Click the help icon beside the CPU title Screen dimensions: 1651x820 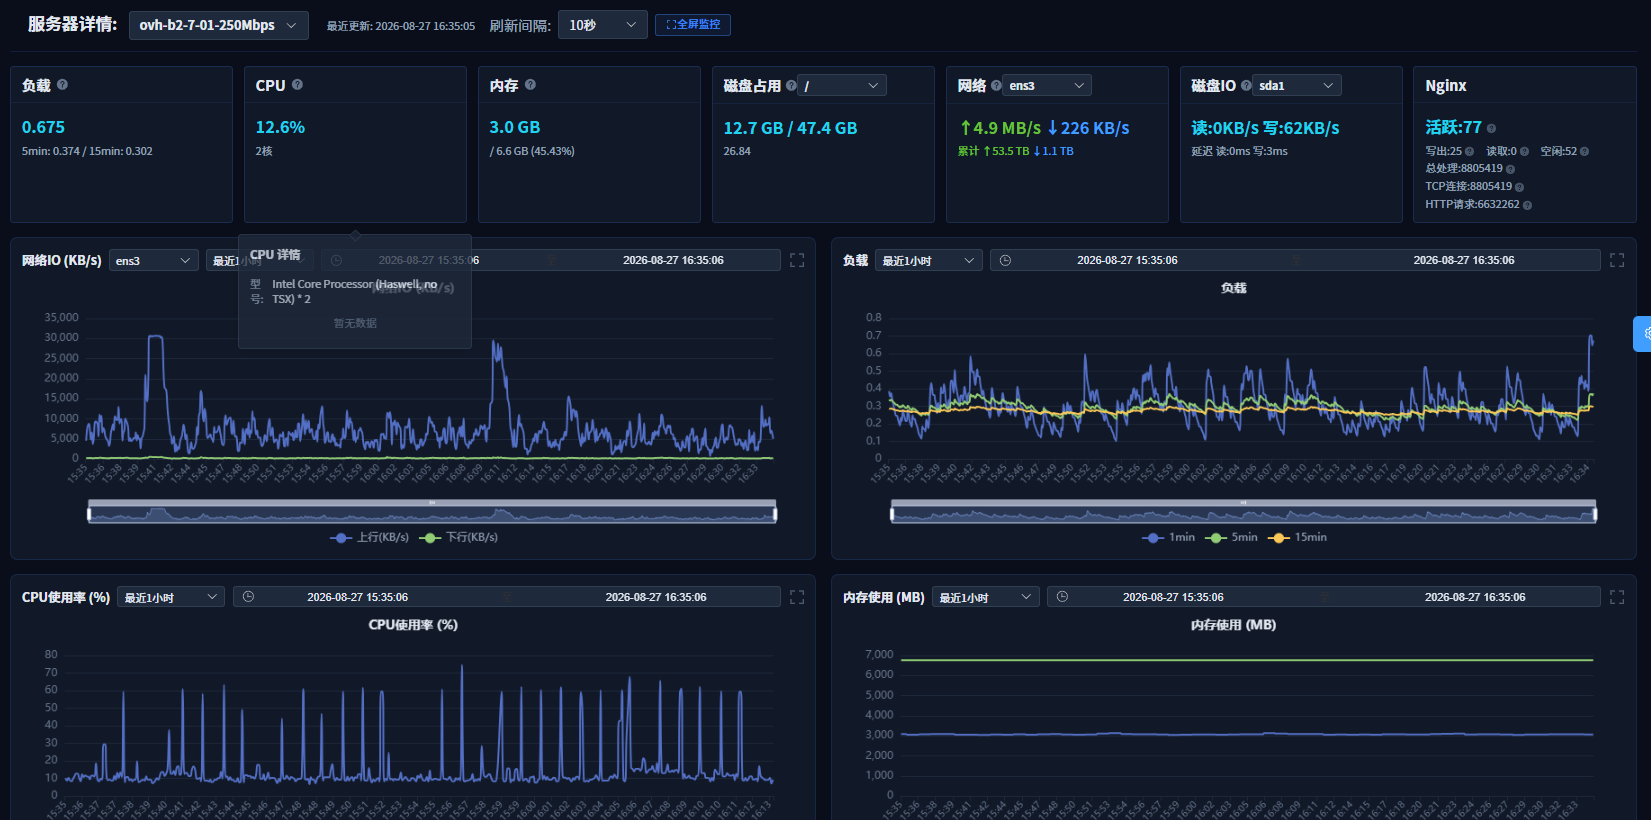pos(297,85)
